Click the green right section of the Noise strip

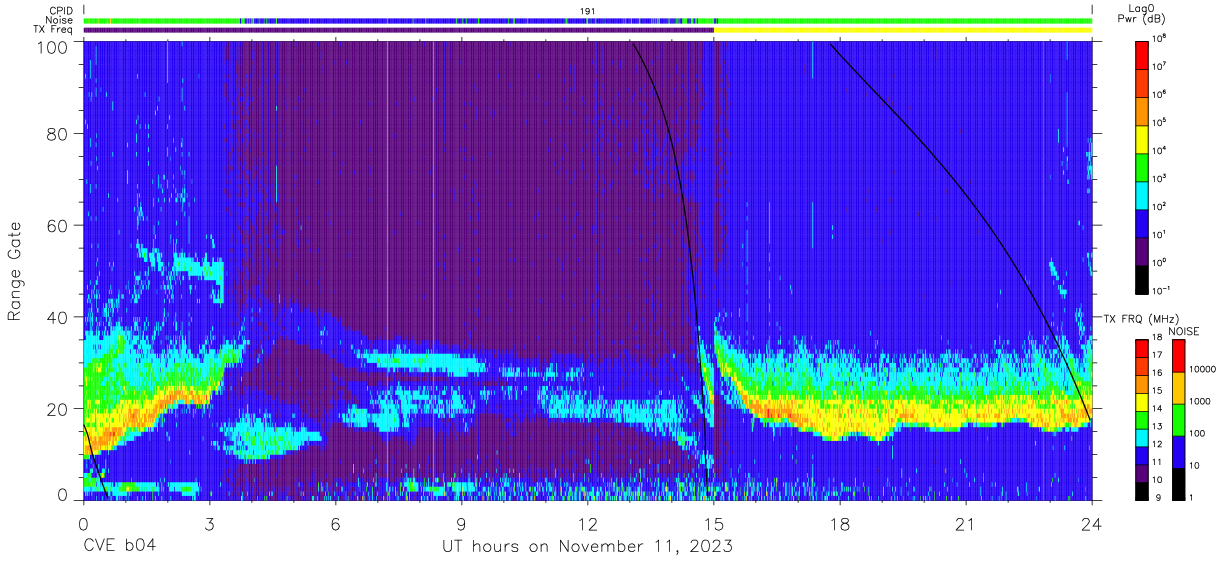(x=903, y=20)
